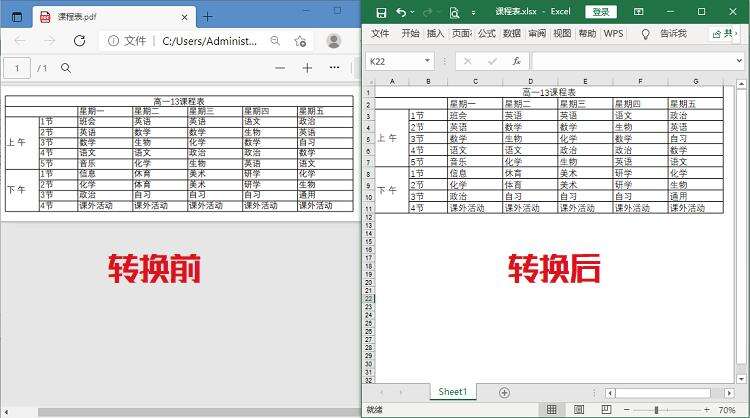Click the 告诉我 search field
Image resolution: width=750 pixels, height=418 pixels.
[x=673, y=33]
